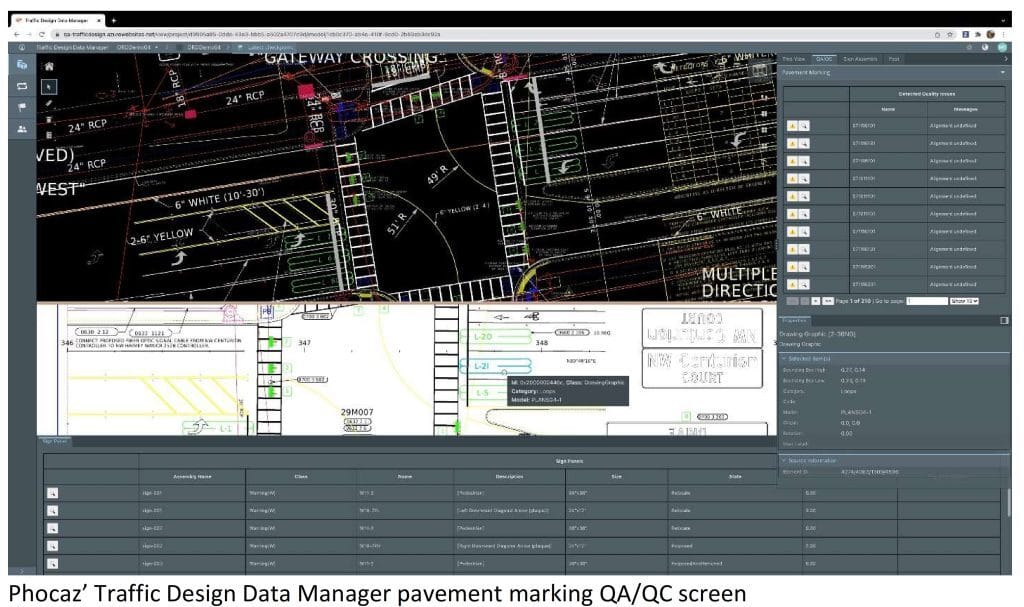Click warning icon in first quality issue row
Viewport: 1024px width, 607px height.
791,127
